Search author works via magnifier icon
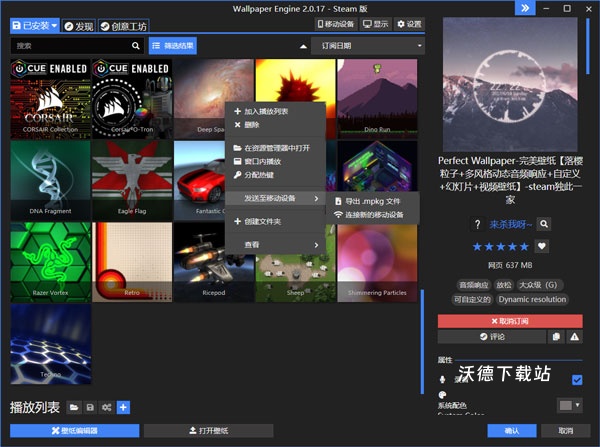 coord(544,224)
